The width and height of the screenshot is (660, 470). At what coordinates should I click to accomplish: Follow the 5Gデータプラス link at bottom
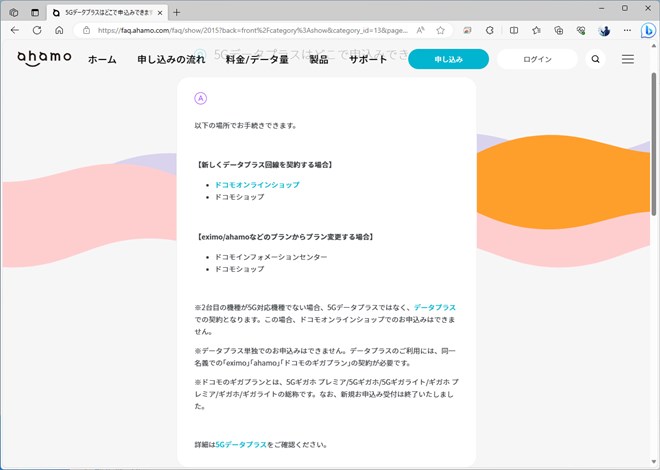click(241, 445)
